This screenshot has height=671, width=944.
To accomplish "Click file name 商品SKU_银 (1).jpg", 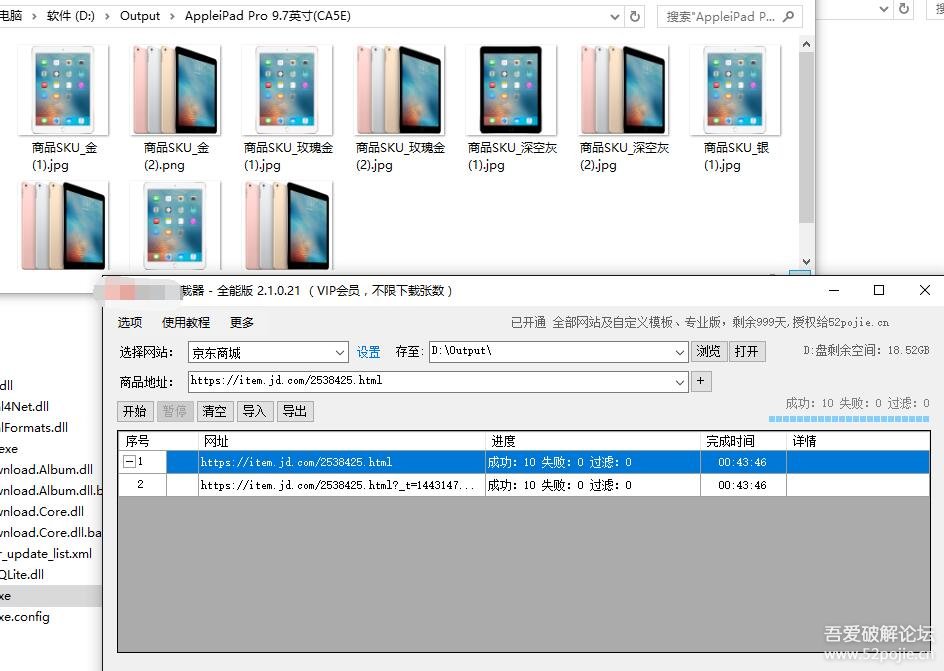I will click(x=736, y=156).
